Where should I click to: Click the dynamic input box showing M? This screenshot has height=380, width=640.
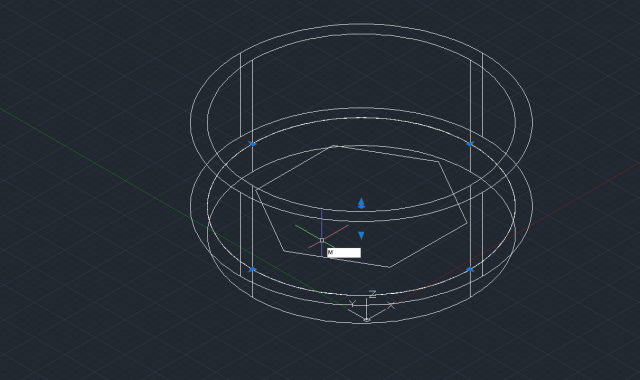pyautogui.click(x=344, y=253)
